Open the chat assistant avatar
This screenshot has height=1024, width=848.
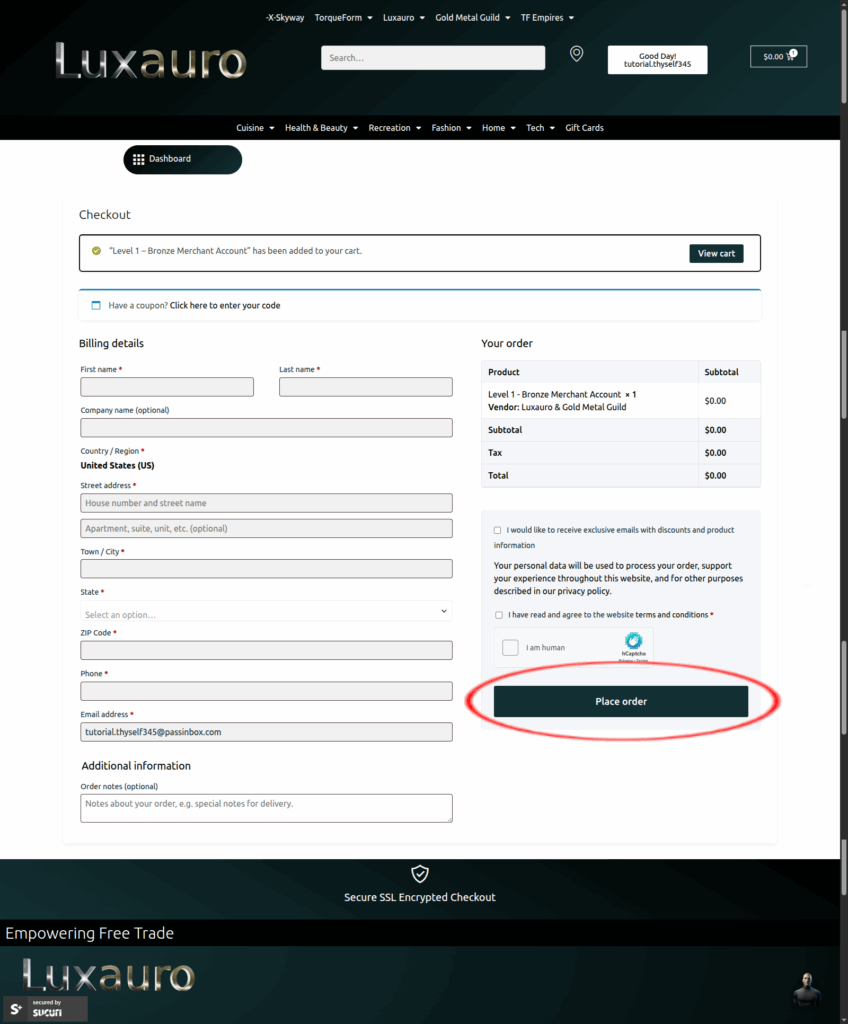(x=807, y=989)
